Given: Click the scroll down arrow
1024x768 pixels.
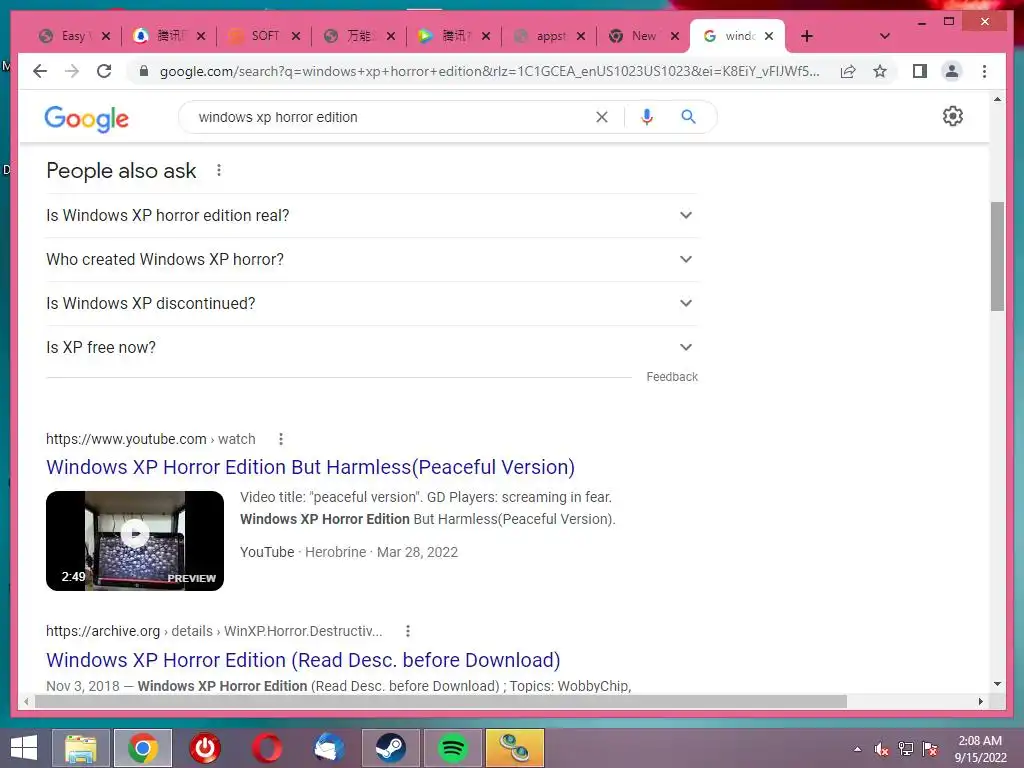Looking at the screenshot, I should click(997, 684).
